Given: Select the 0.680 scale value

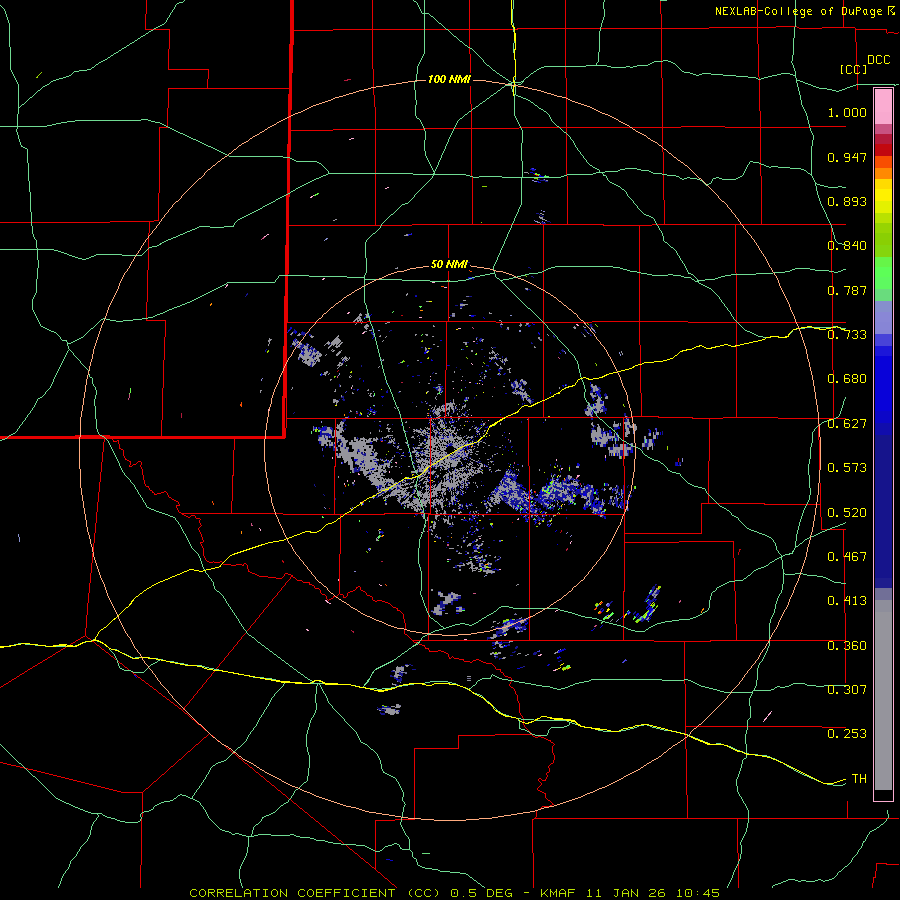Looking at the screenshot, I should (x=847, y=379).
